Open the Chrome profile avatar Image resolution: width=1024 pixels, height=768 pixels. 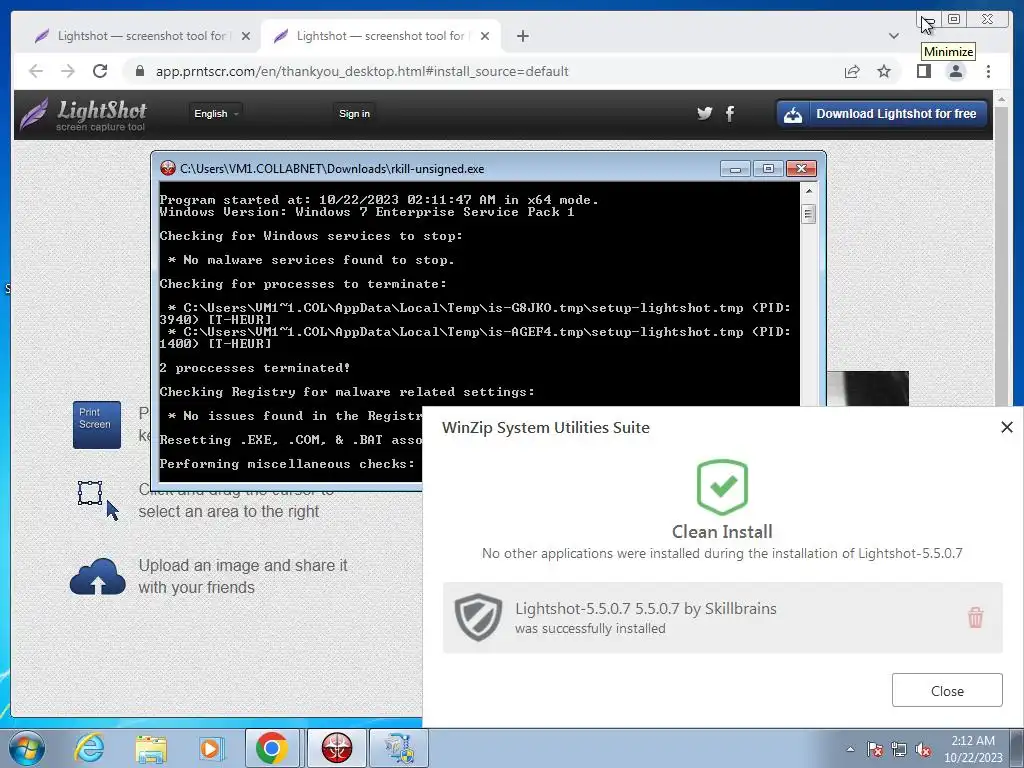pyautogui.click(x=955, y=71)
